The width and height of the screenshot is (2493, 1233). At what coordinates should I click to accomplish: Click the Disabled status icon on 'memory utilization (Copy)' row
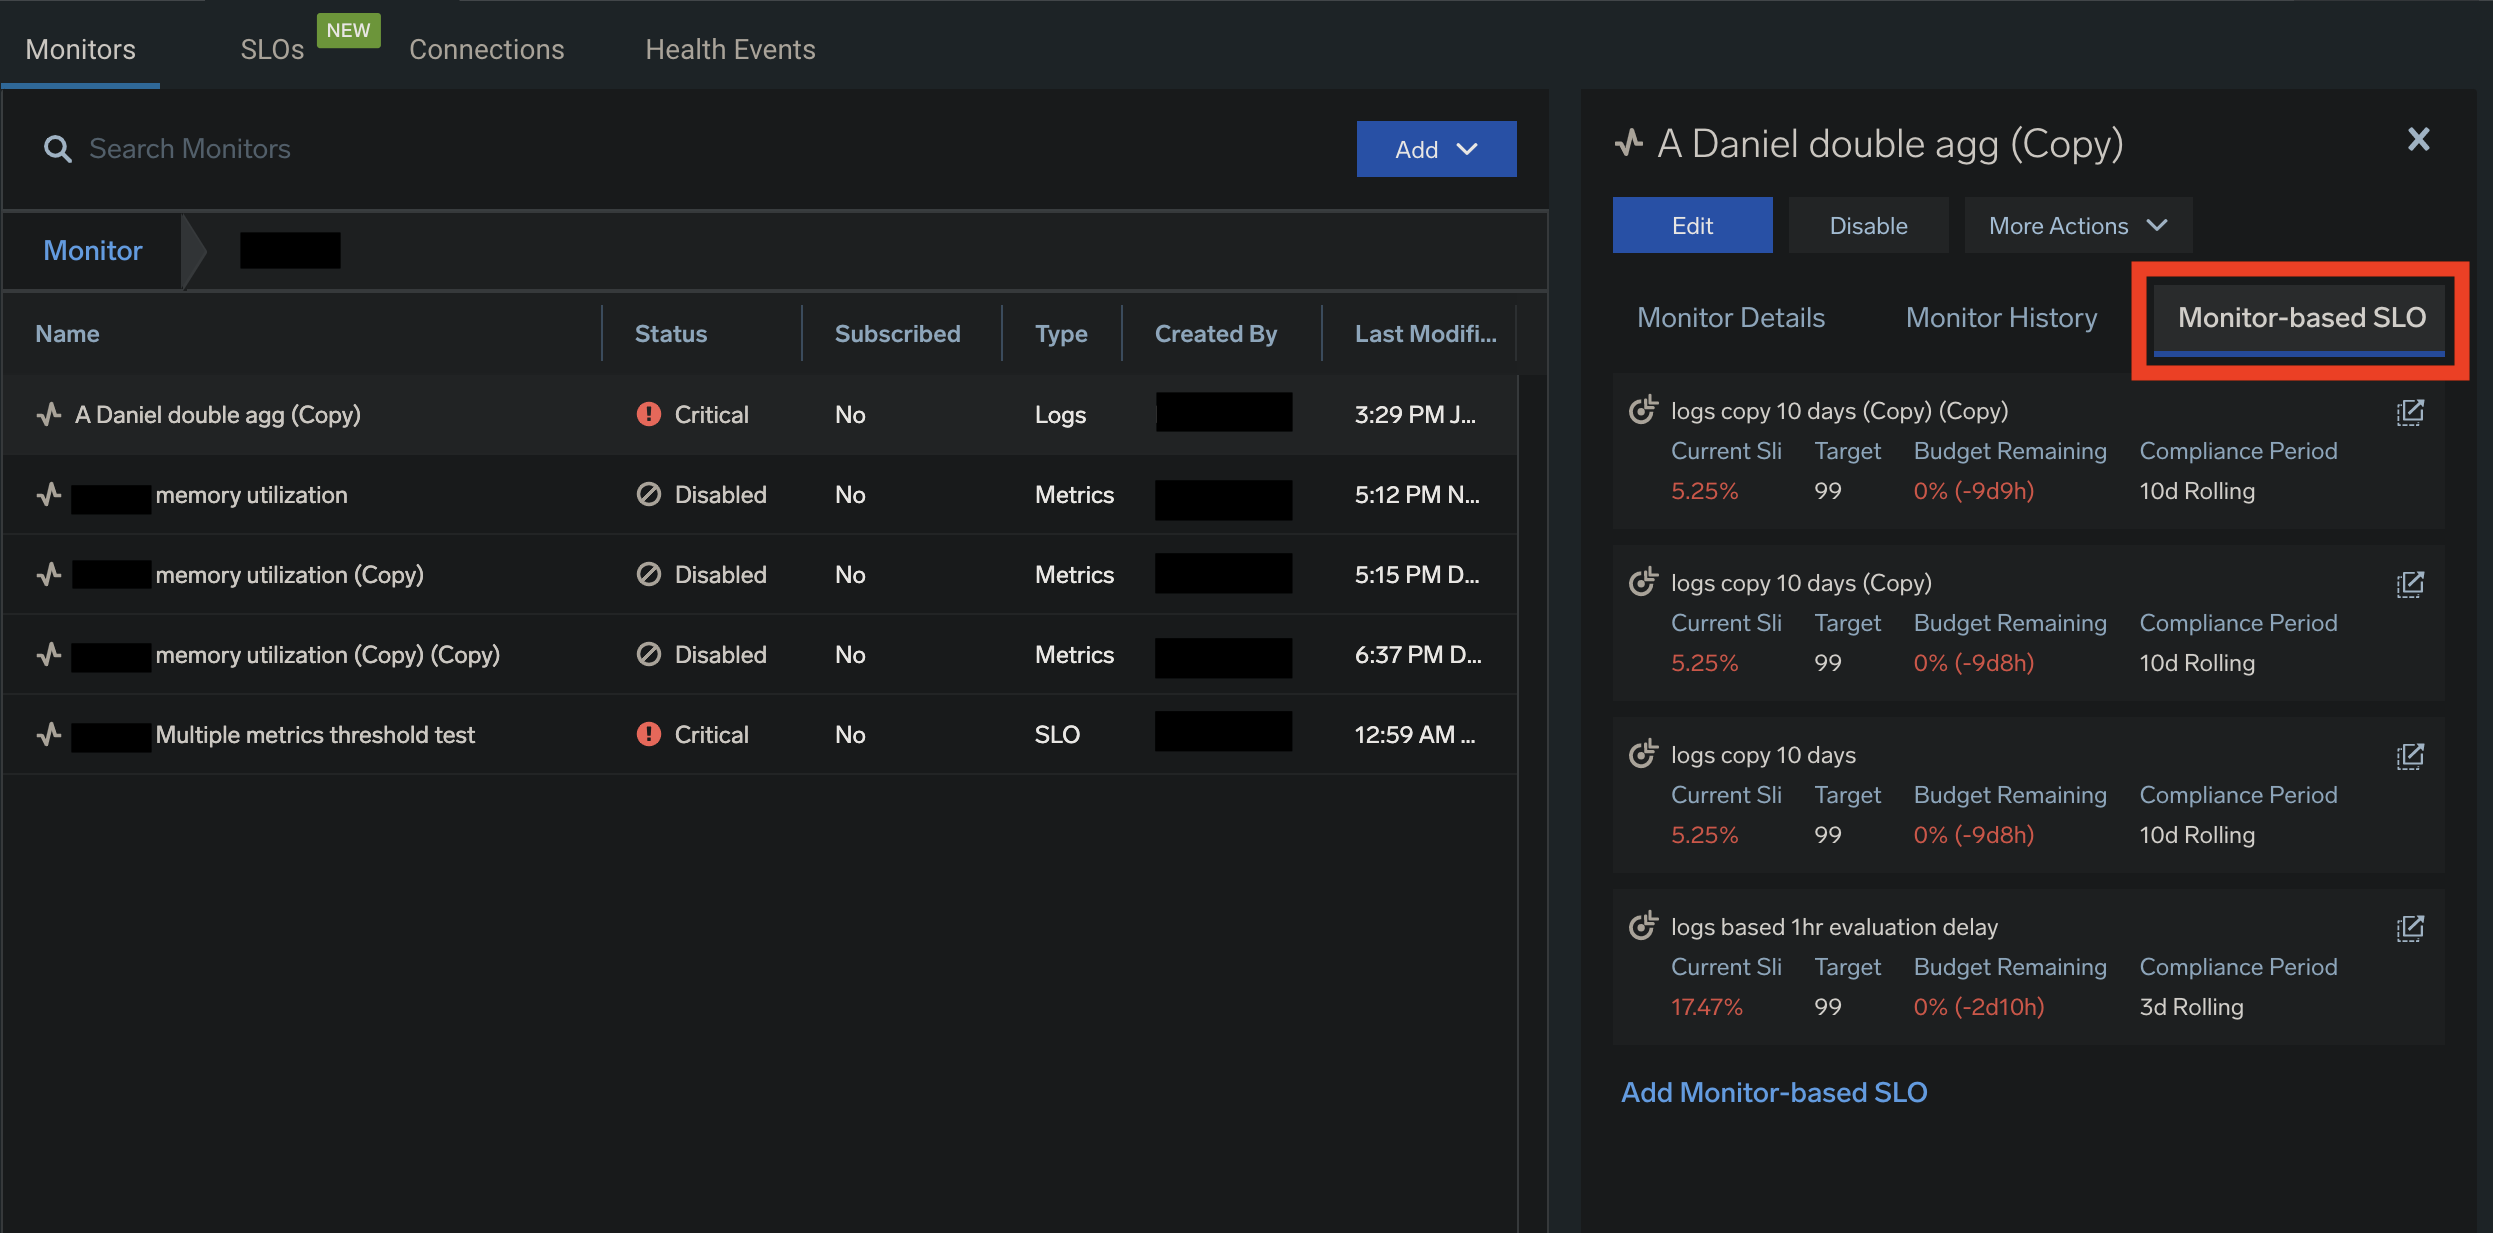click(648, 575)
